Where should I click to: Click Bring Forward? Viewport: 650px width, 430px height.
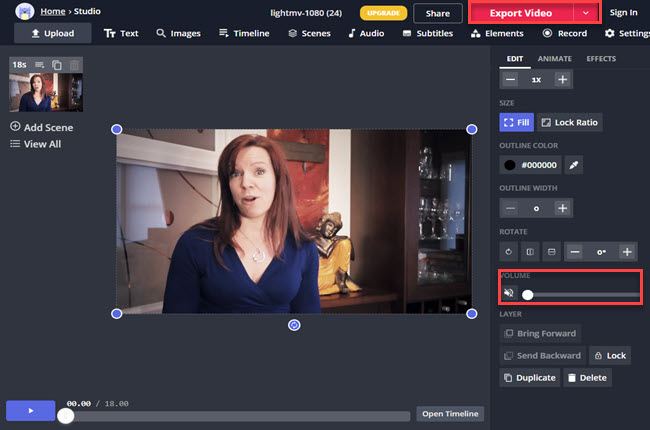coord(540,333)
